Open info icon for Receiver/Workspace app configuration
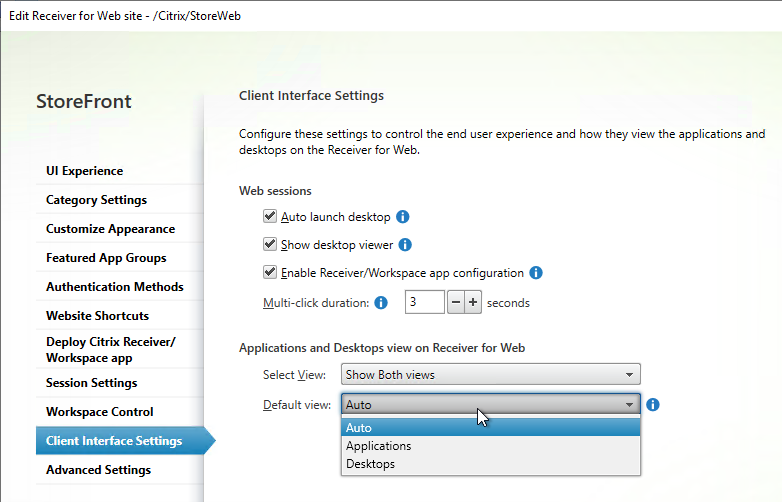Screen dimensions: 782x502 click(536, 273)
